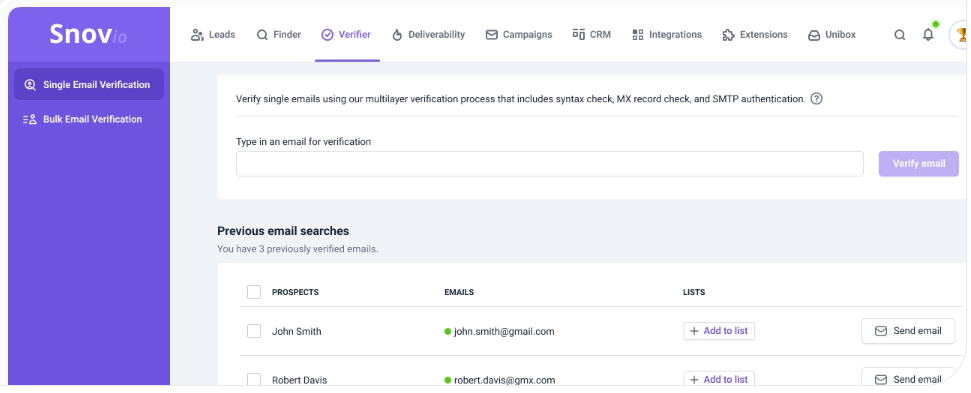Click the John Smith prospect name
The width and height of the screenshot is (971, 393).
coord(297,331)
